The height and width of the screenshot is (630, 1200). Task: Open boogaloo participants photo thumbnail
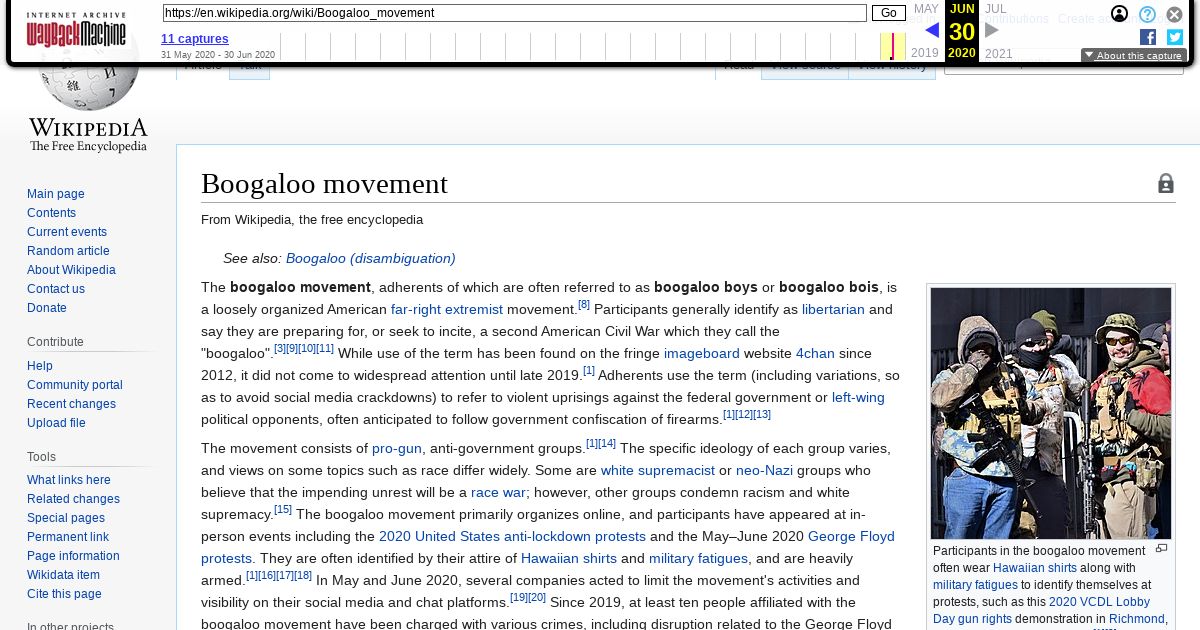pyautogui.click(x=1051, y=414)
